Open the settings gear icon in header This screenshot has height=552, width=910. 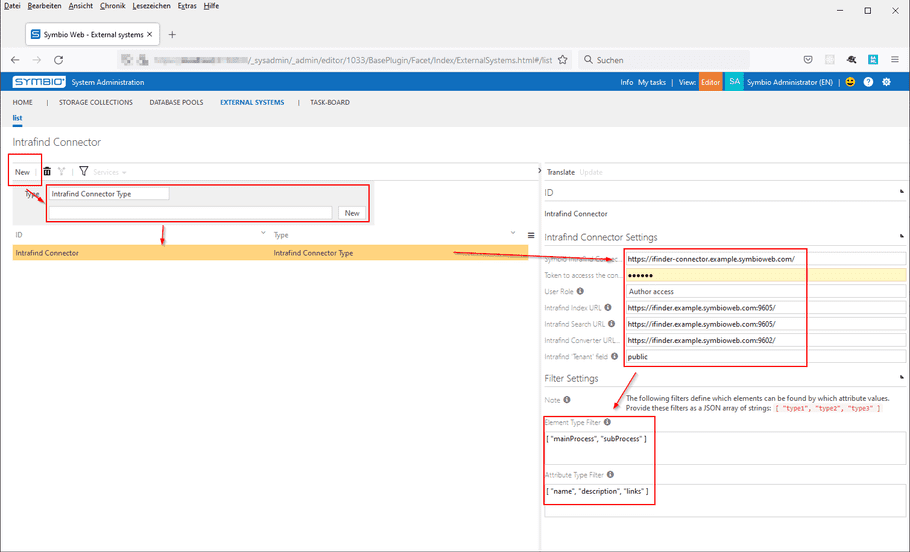click(x=886, y=82)
